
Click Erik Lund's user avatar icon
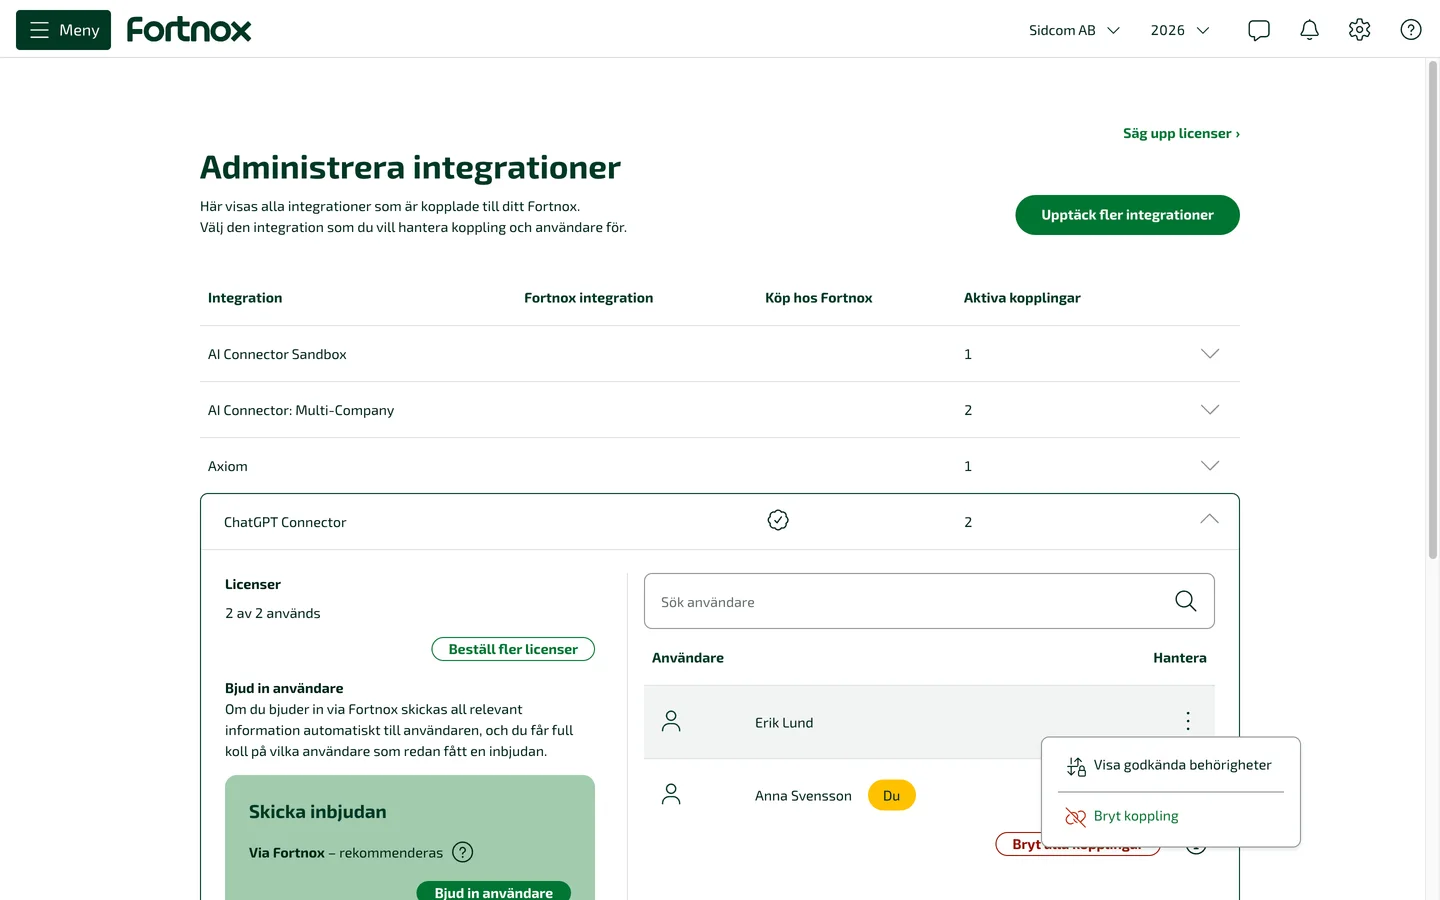coord(671,721)
